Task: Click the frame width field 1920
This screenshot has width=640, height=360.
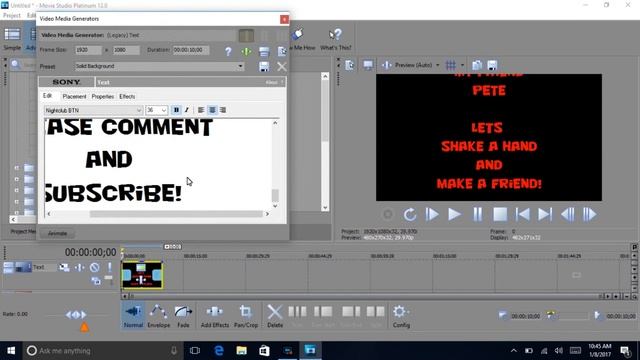Action: click(88, 50)
